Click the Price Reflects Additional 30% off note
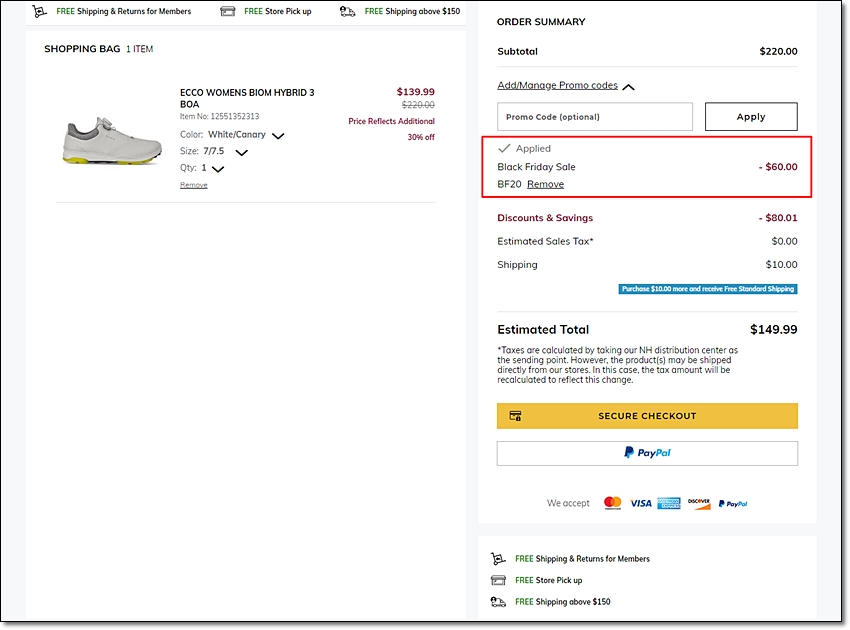The image size is (850, 630). [x=391, y=129]
